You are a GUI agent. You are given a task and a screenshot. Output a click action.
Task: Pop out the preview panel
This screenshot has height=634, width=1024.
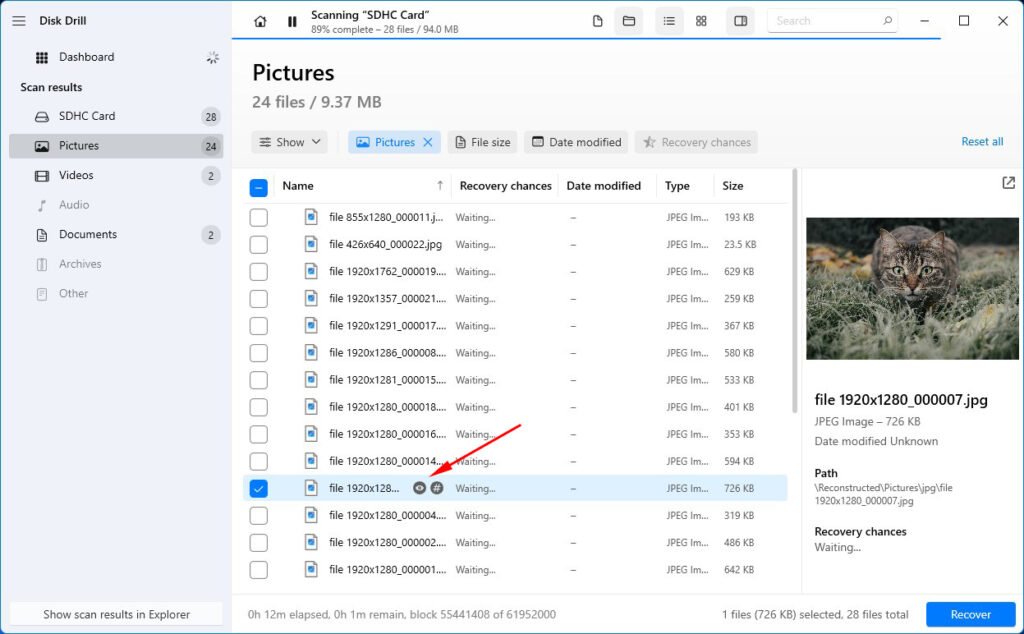coord(1007,185)
